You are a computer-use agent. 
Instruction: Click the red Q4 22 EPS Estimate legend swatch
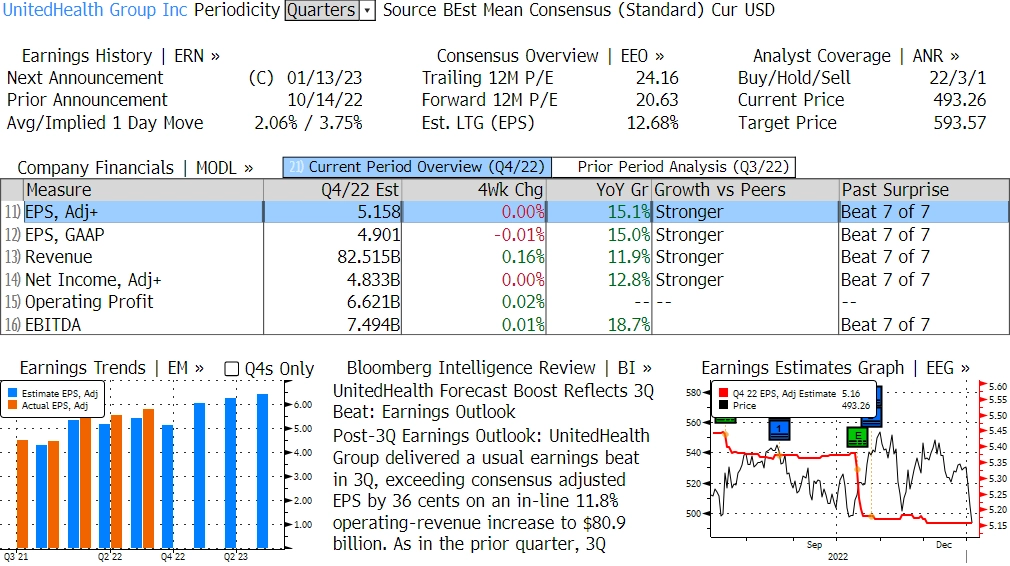tap(723, 393)
